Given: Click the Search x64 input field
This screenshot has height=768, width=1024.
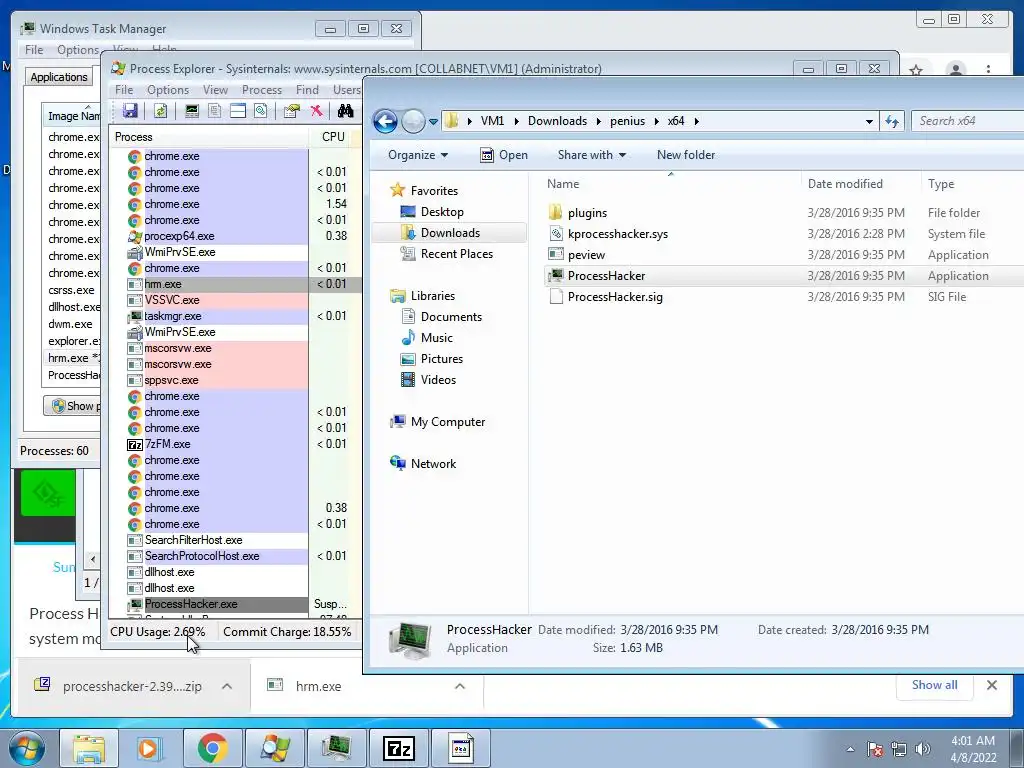Looking at the screenshot, I should (968, 121).
